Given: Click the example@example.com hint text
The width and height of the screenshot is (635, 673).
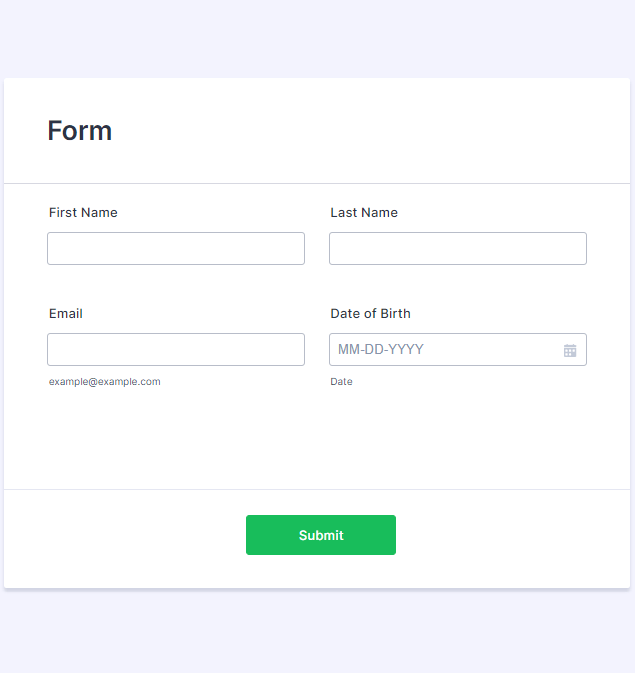Looking at the screenshot, I should coord(105,381).
